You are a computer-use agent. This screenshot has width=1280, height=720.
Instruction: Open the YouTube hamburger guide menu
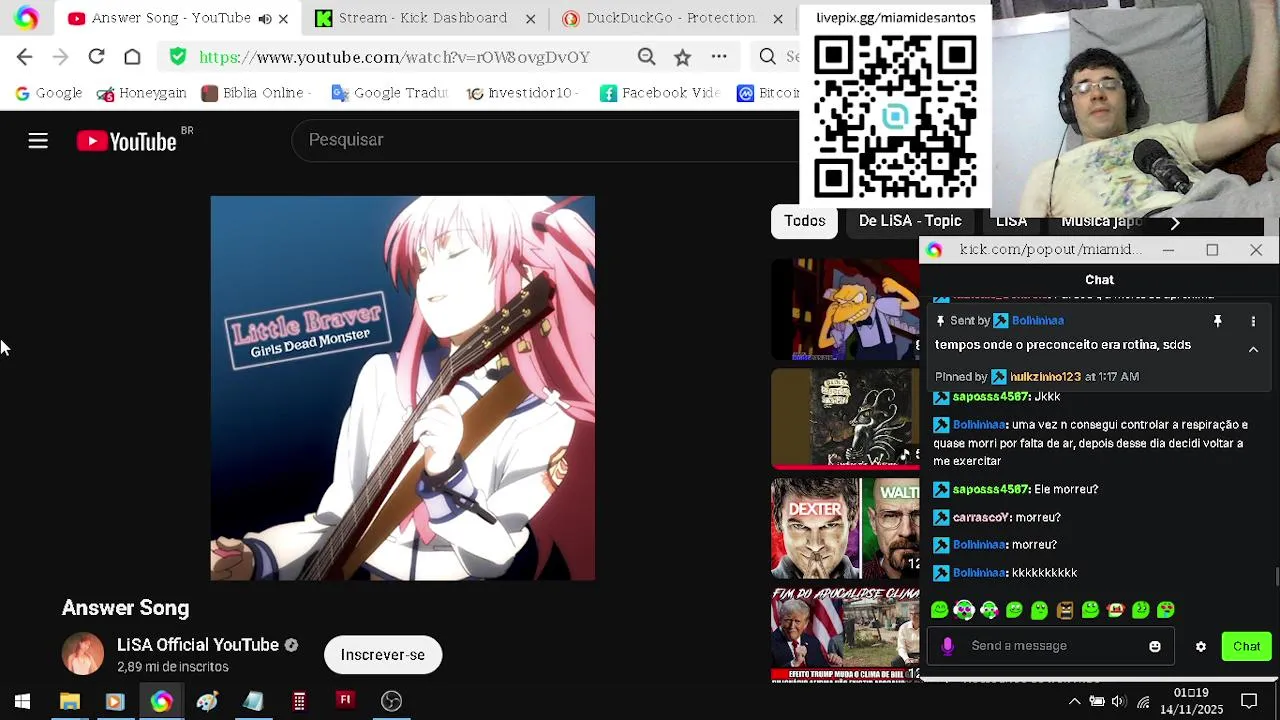(x=38, y=141)
